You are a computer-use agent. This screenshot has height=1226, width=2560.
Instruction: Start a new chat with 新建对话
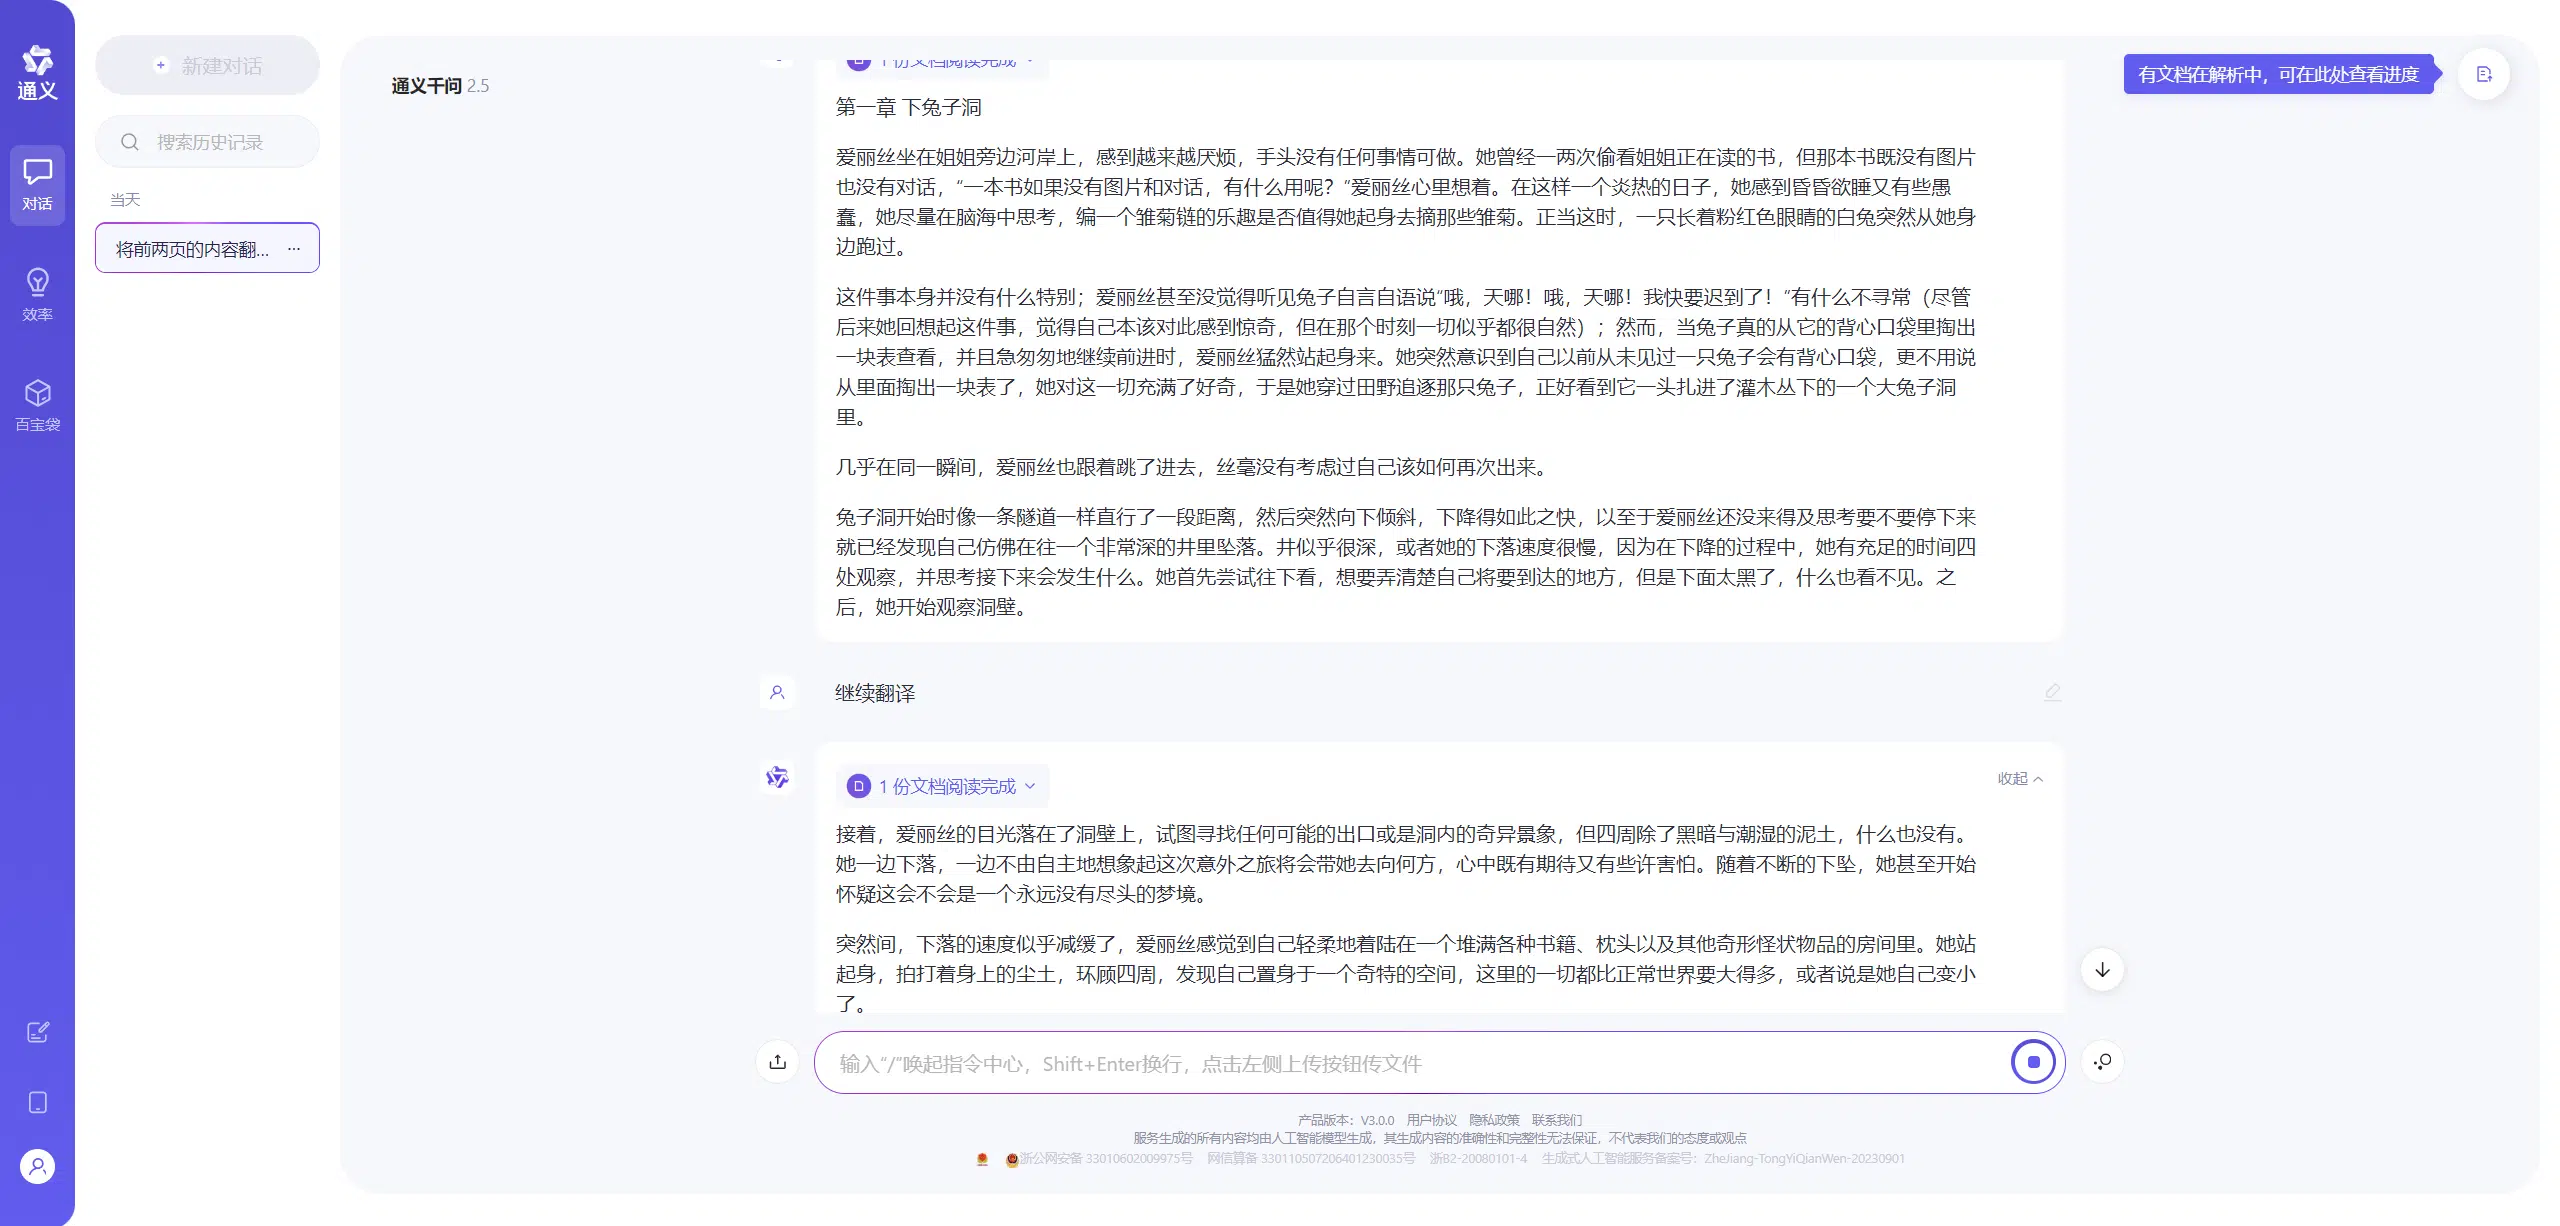click(x=208, y=66)
